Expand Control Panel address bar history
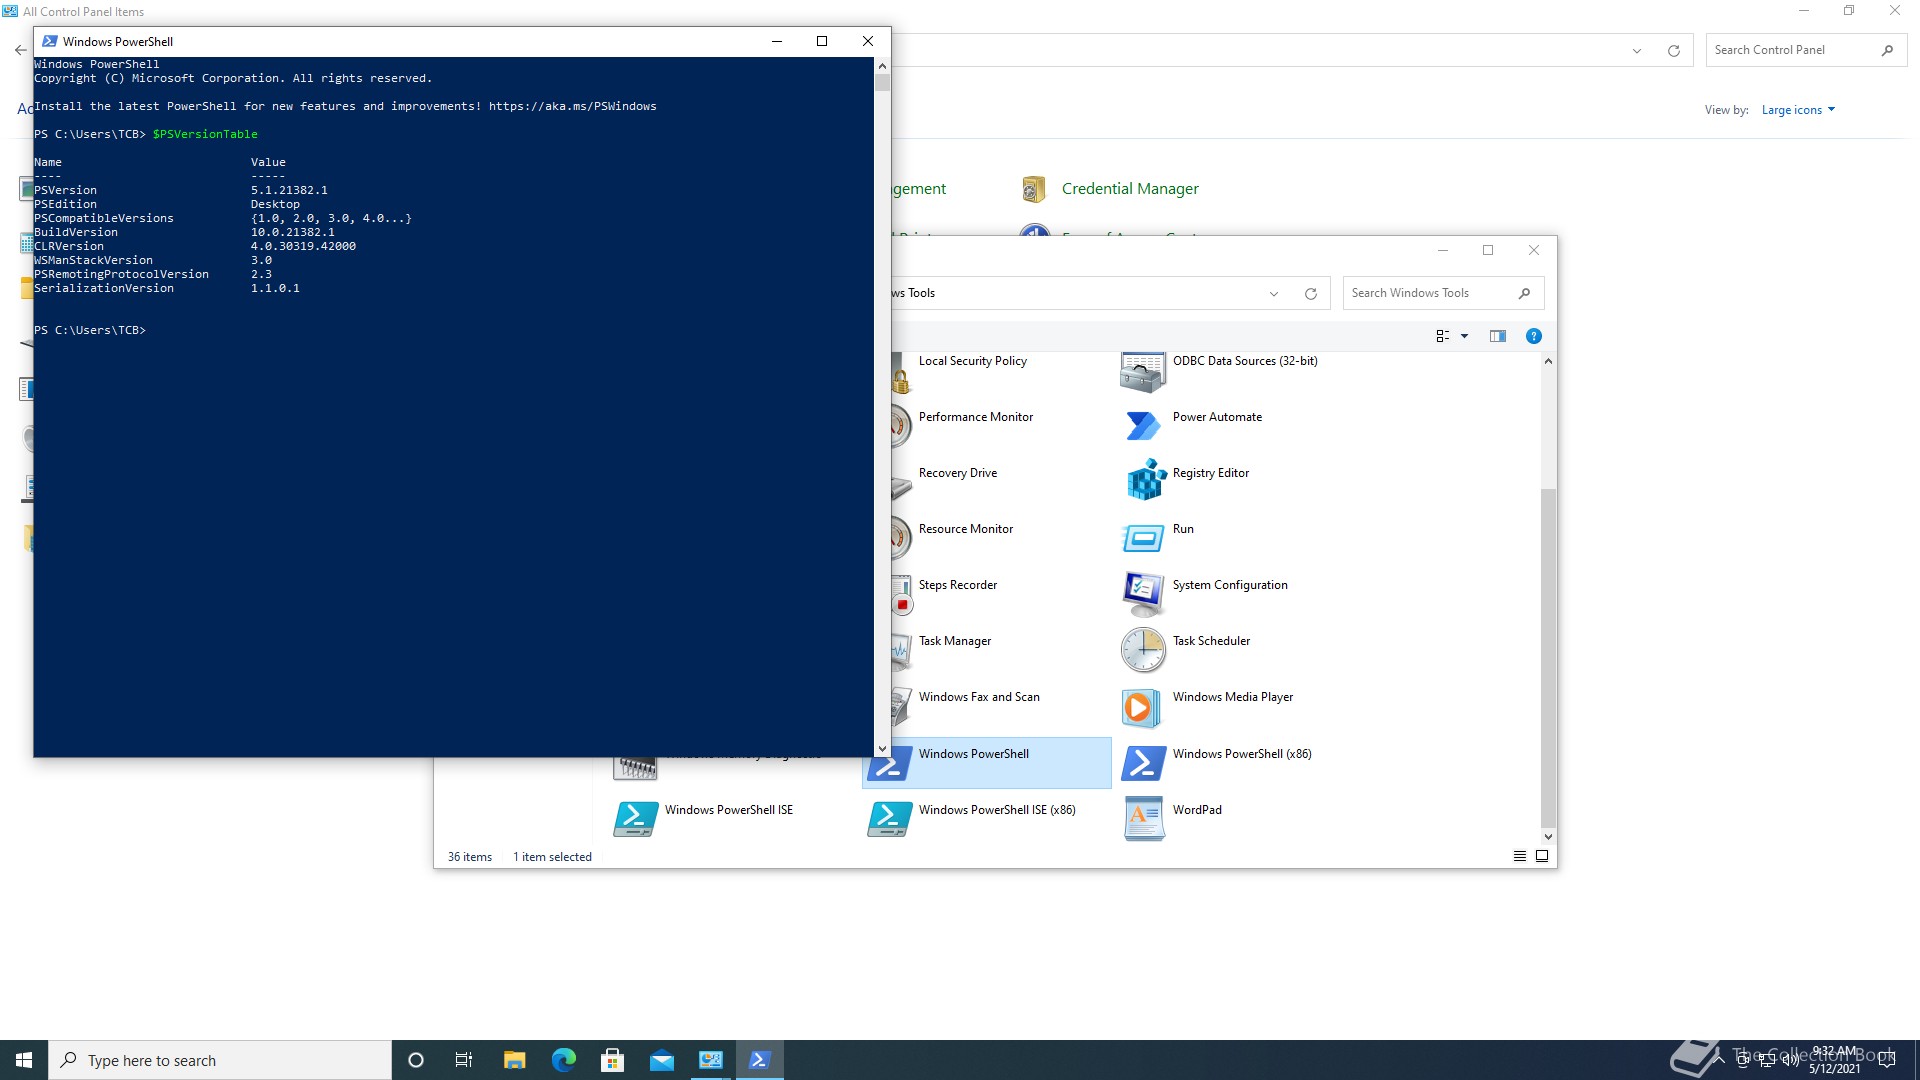The width and height of the screenshot is (1920, 1080). point(1636,51)
